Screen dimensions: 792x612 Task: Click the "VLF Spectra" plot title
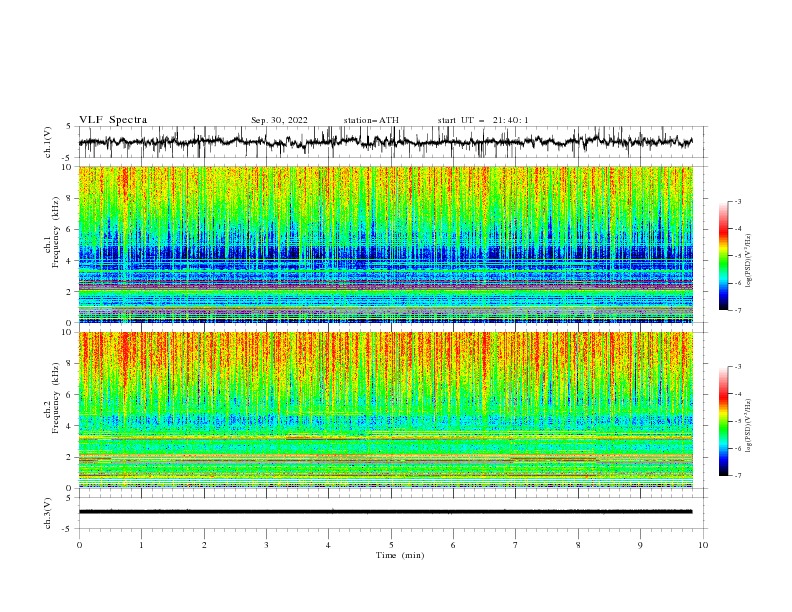coord(113,120)
